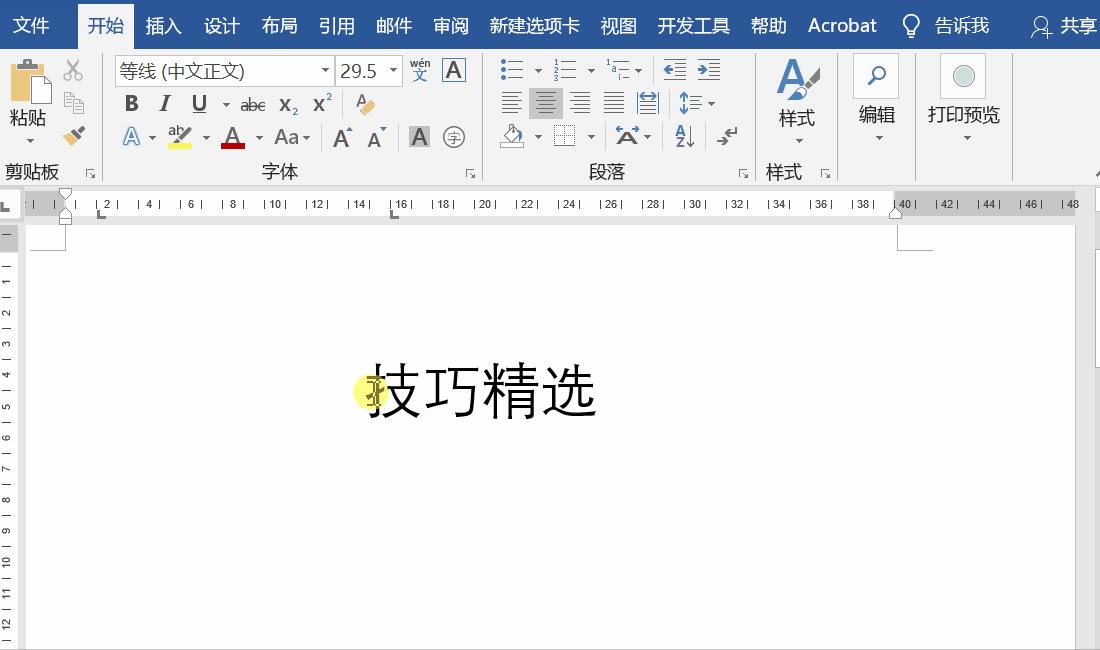Apply bold formatting with the B icon
1100x650 pixels.
click(131, 103)
